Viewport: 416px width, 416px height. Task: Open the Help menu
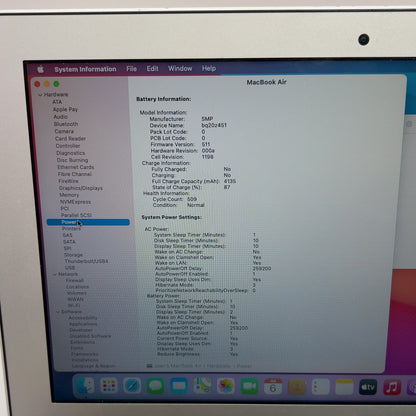[209, 68]
